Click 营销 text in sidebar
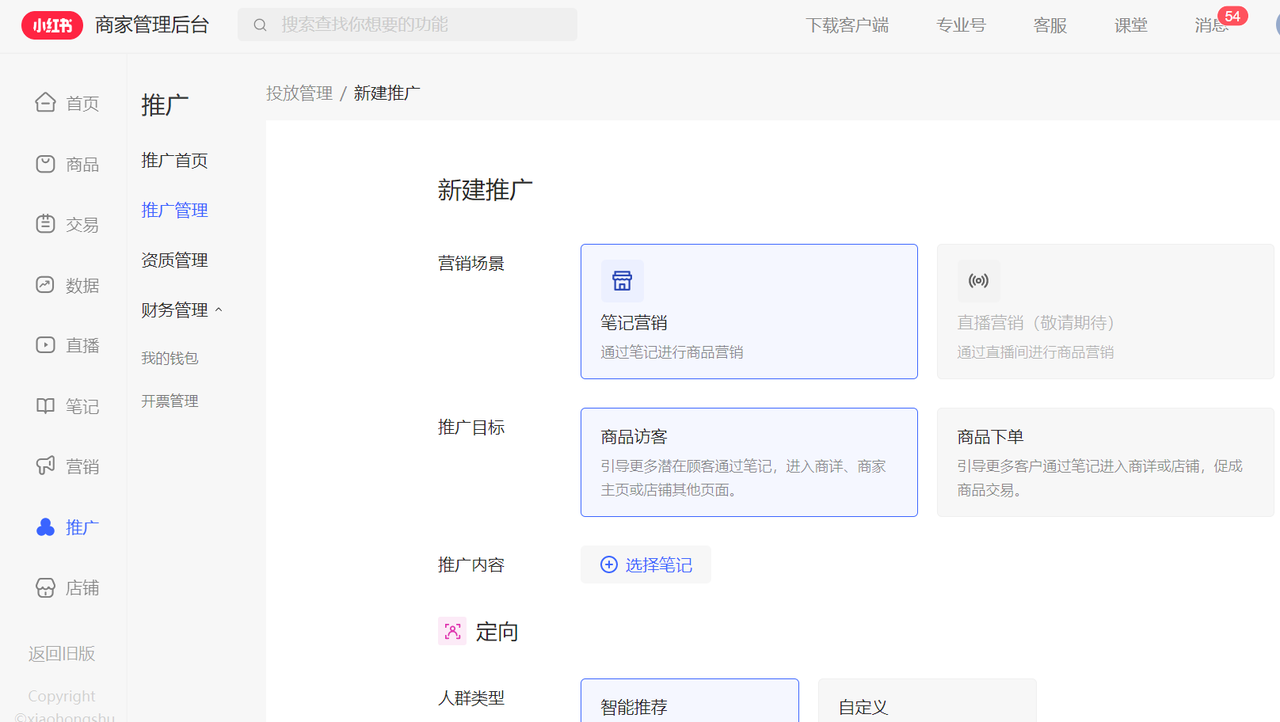 click(83, 467)
